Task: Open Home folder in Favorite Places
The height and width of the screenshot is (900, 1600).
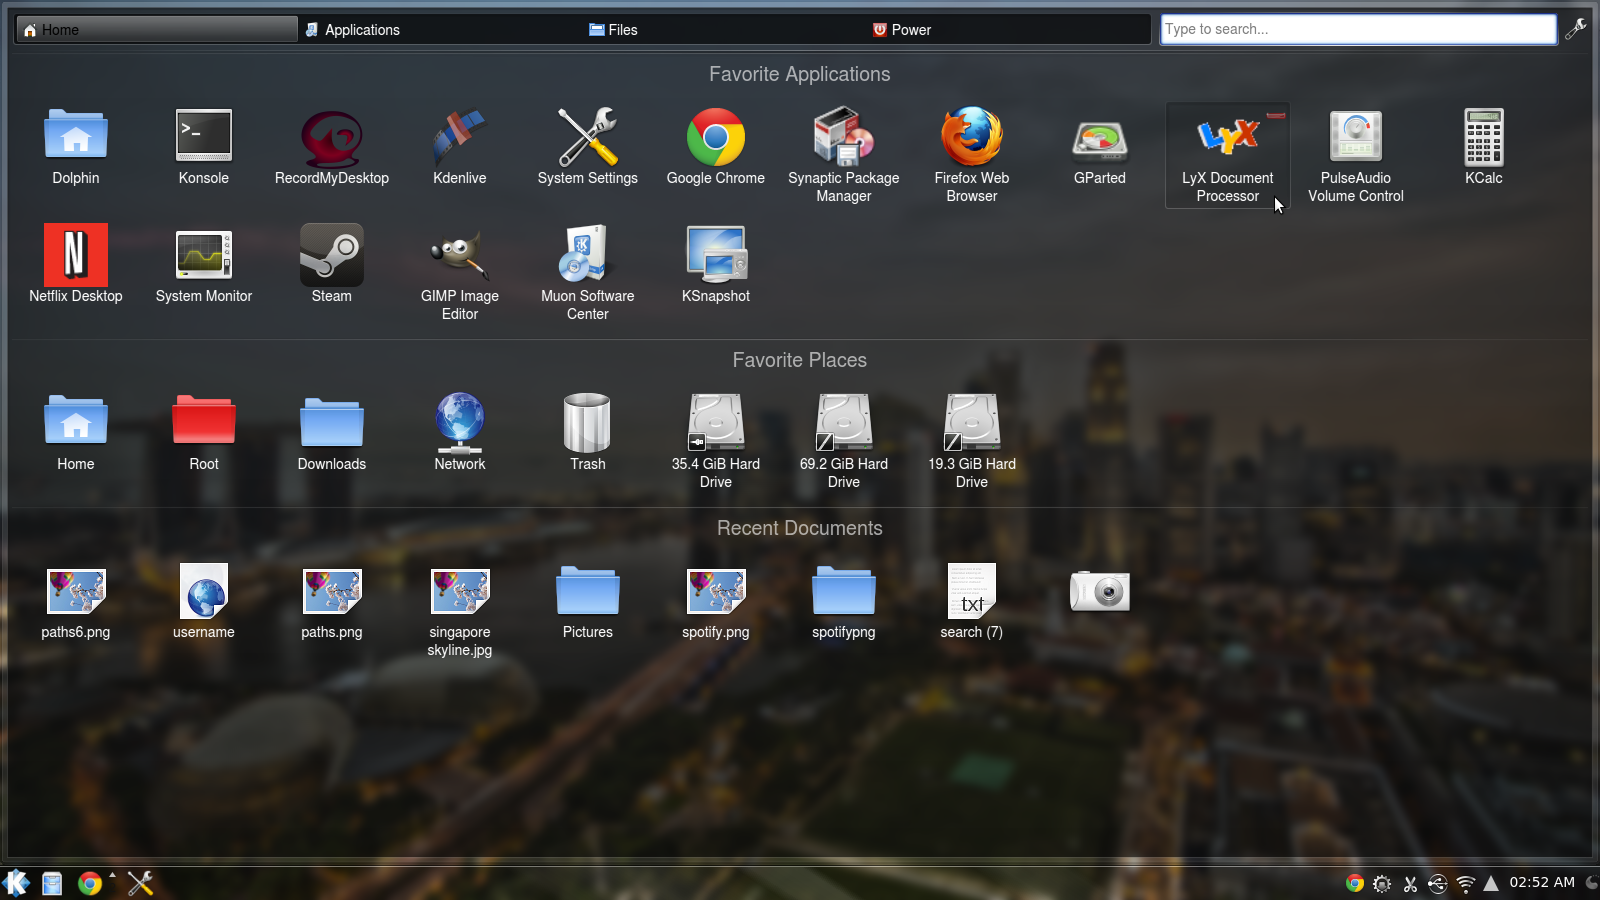Action: coord(76,433)
